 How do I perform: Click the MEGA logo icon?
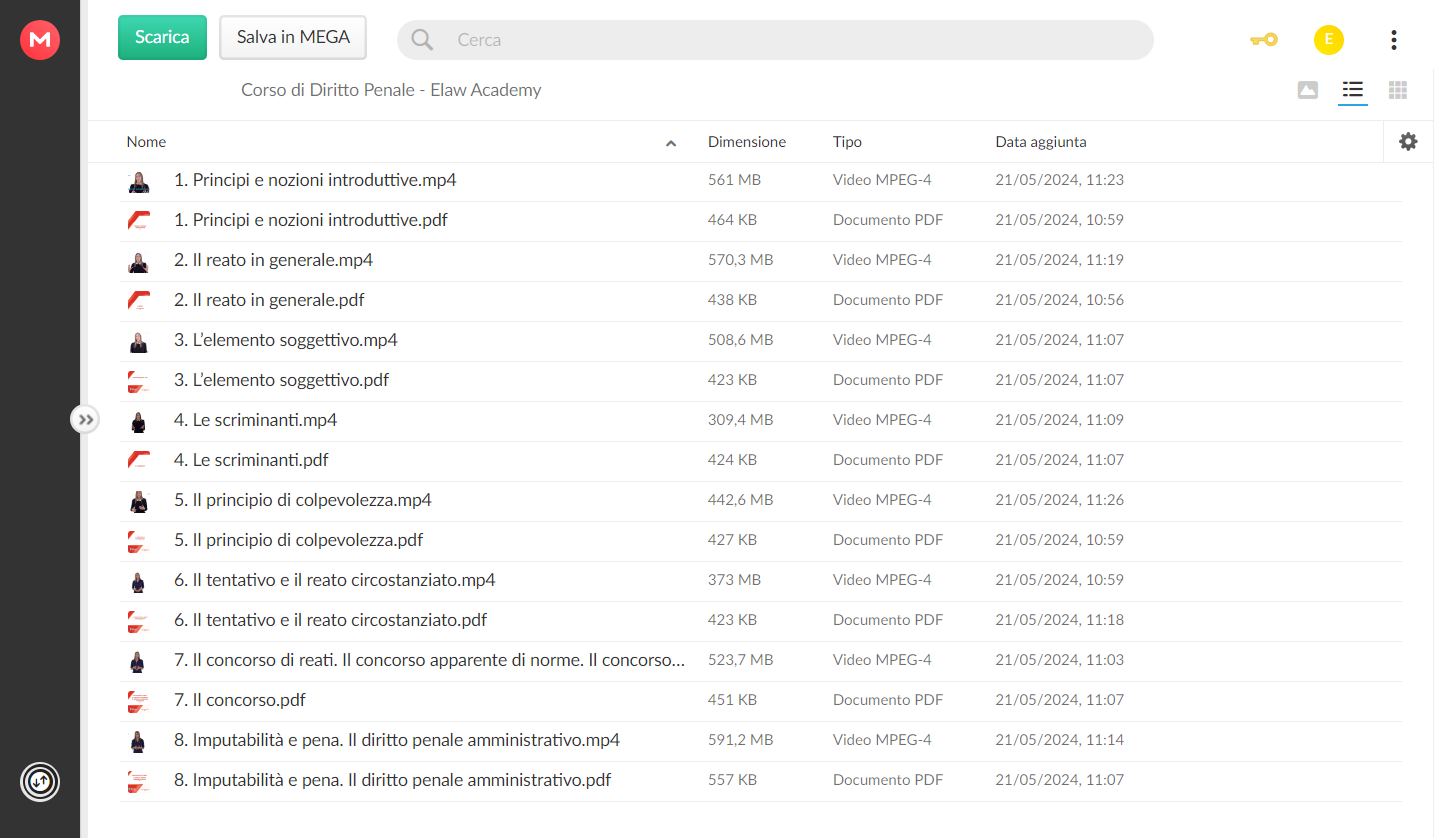pos(40,40)
